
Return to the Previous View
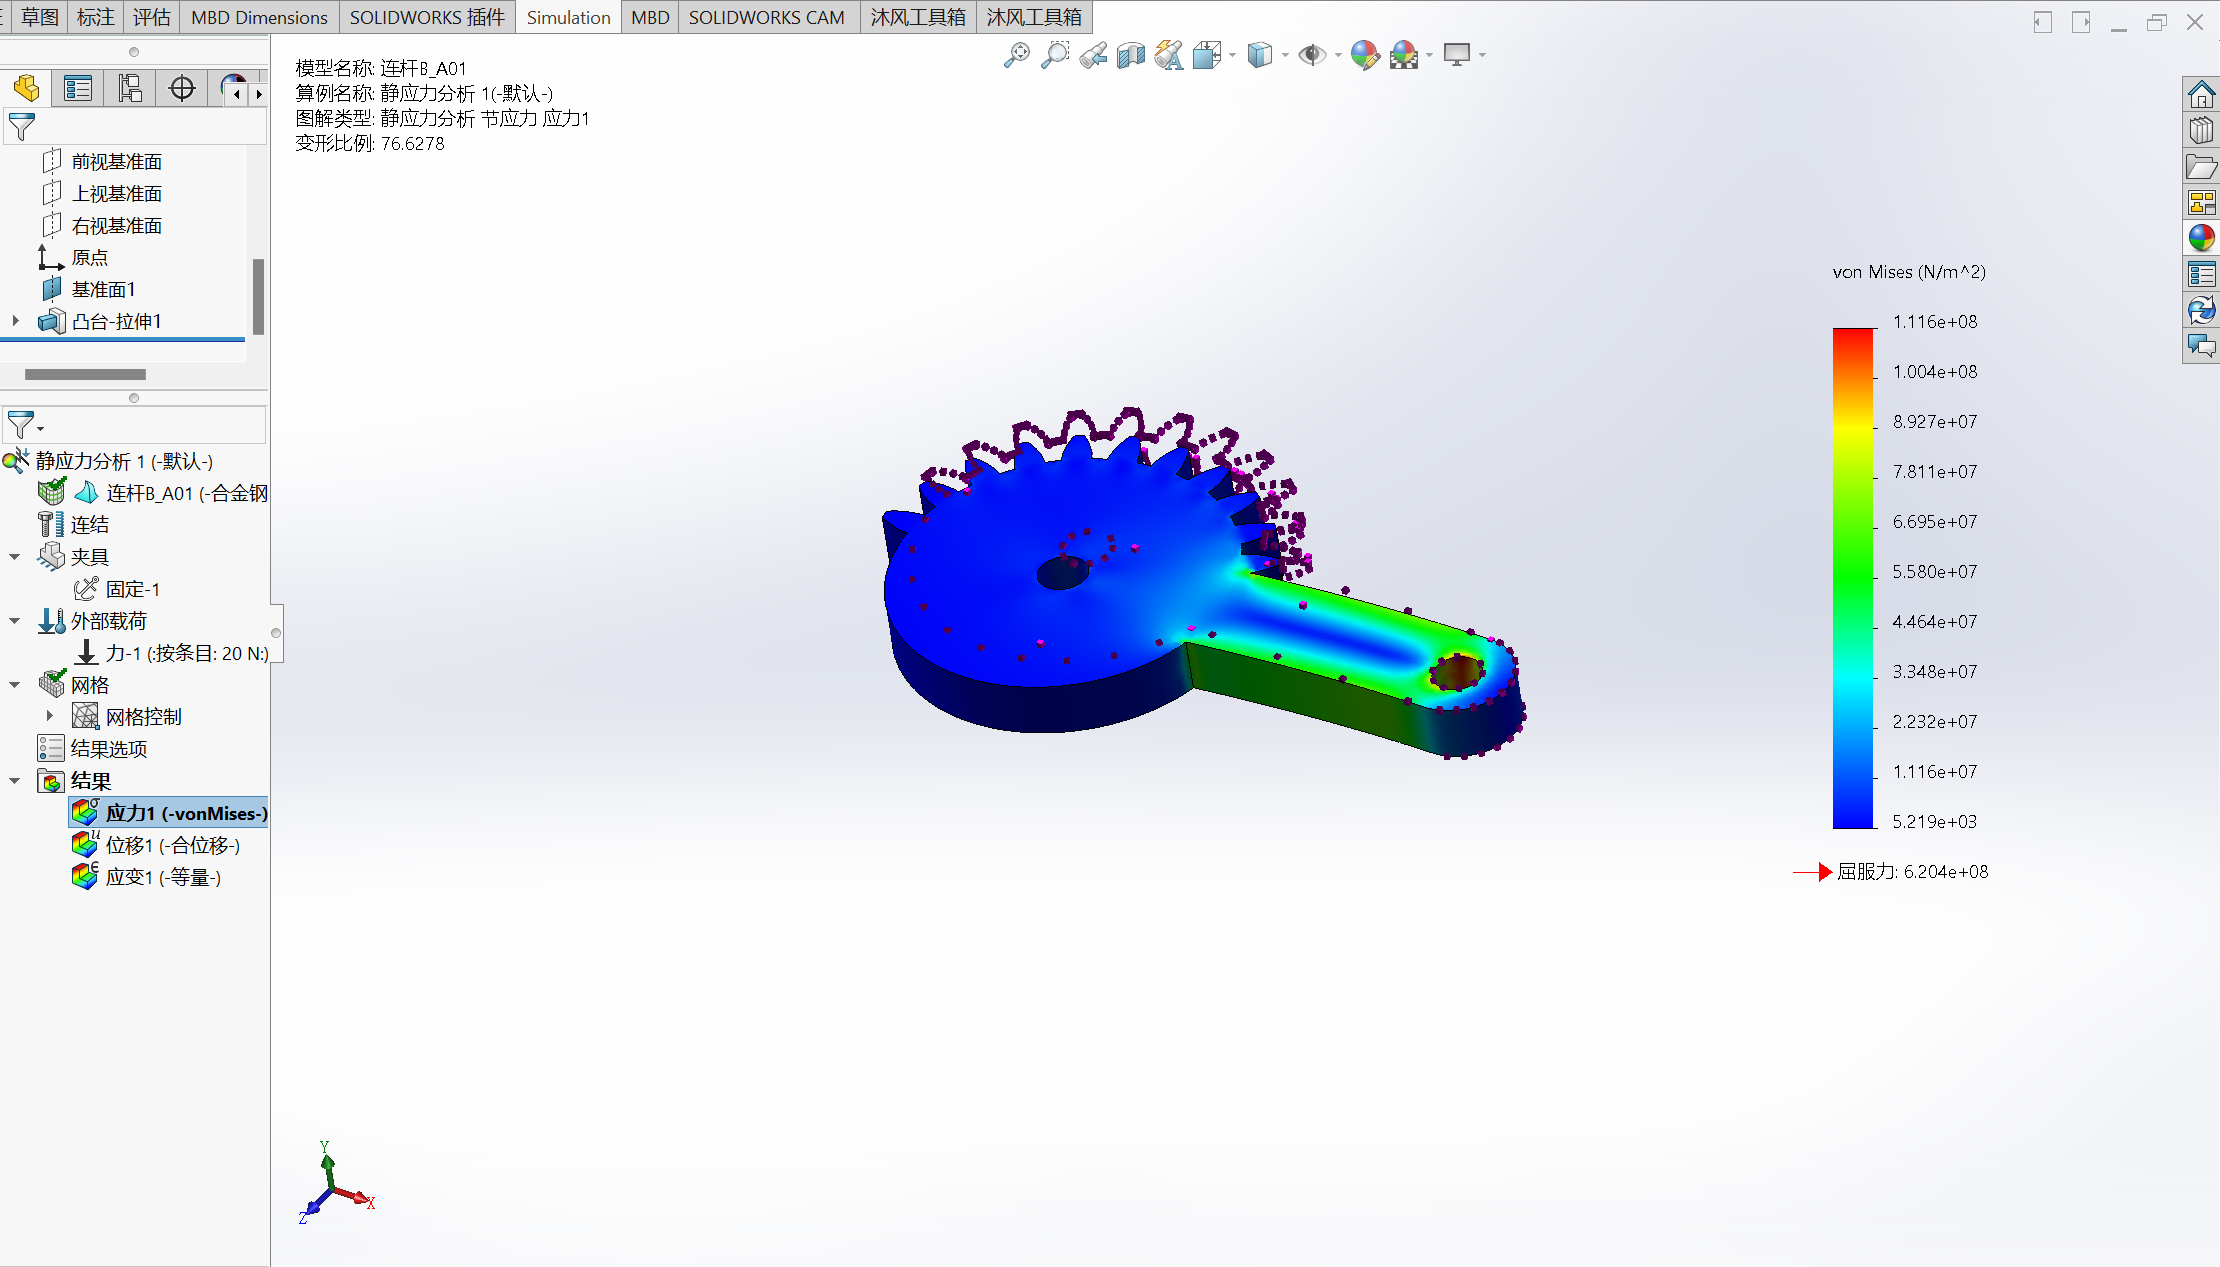coord(1093,55)
